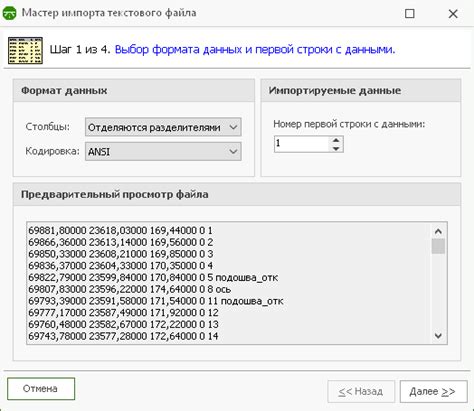The width and height of the screenshot is (474, 411).
Task: Open the Столбцы dropdown
Action: (163, 127)
